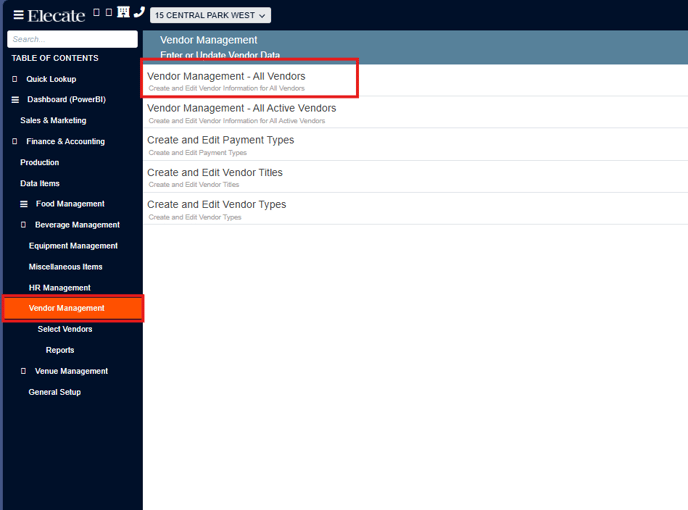
Task: Select the highlighted Vendor Management item
Action: click(73, 309)
